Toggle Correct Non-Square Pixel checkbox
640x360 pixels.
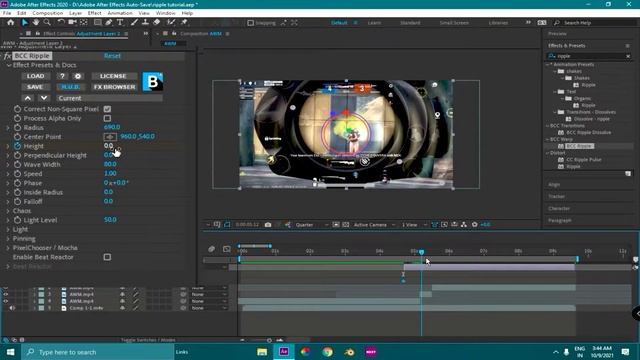(107, 109)
